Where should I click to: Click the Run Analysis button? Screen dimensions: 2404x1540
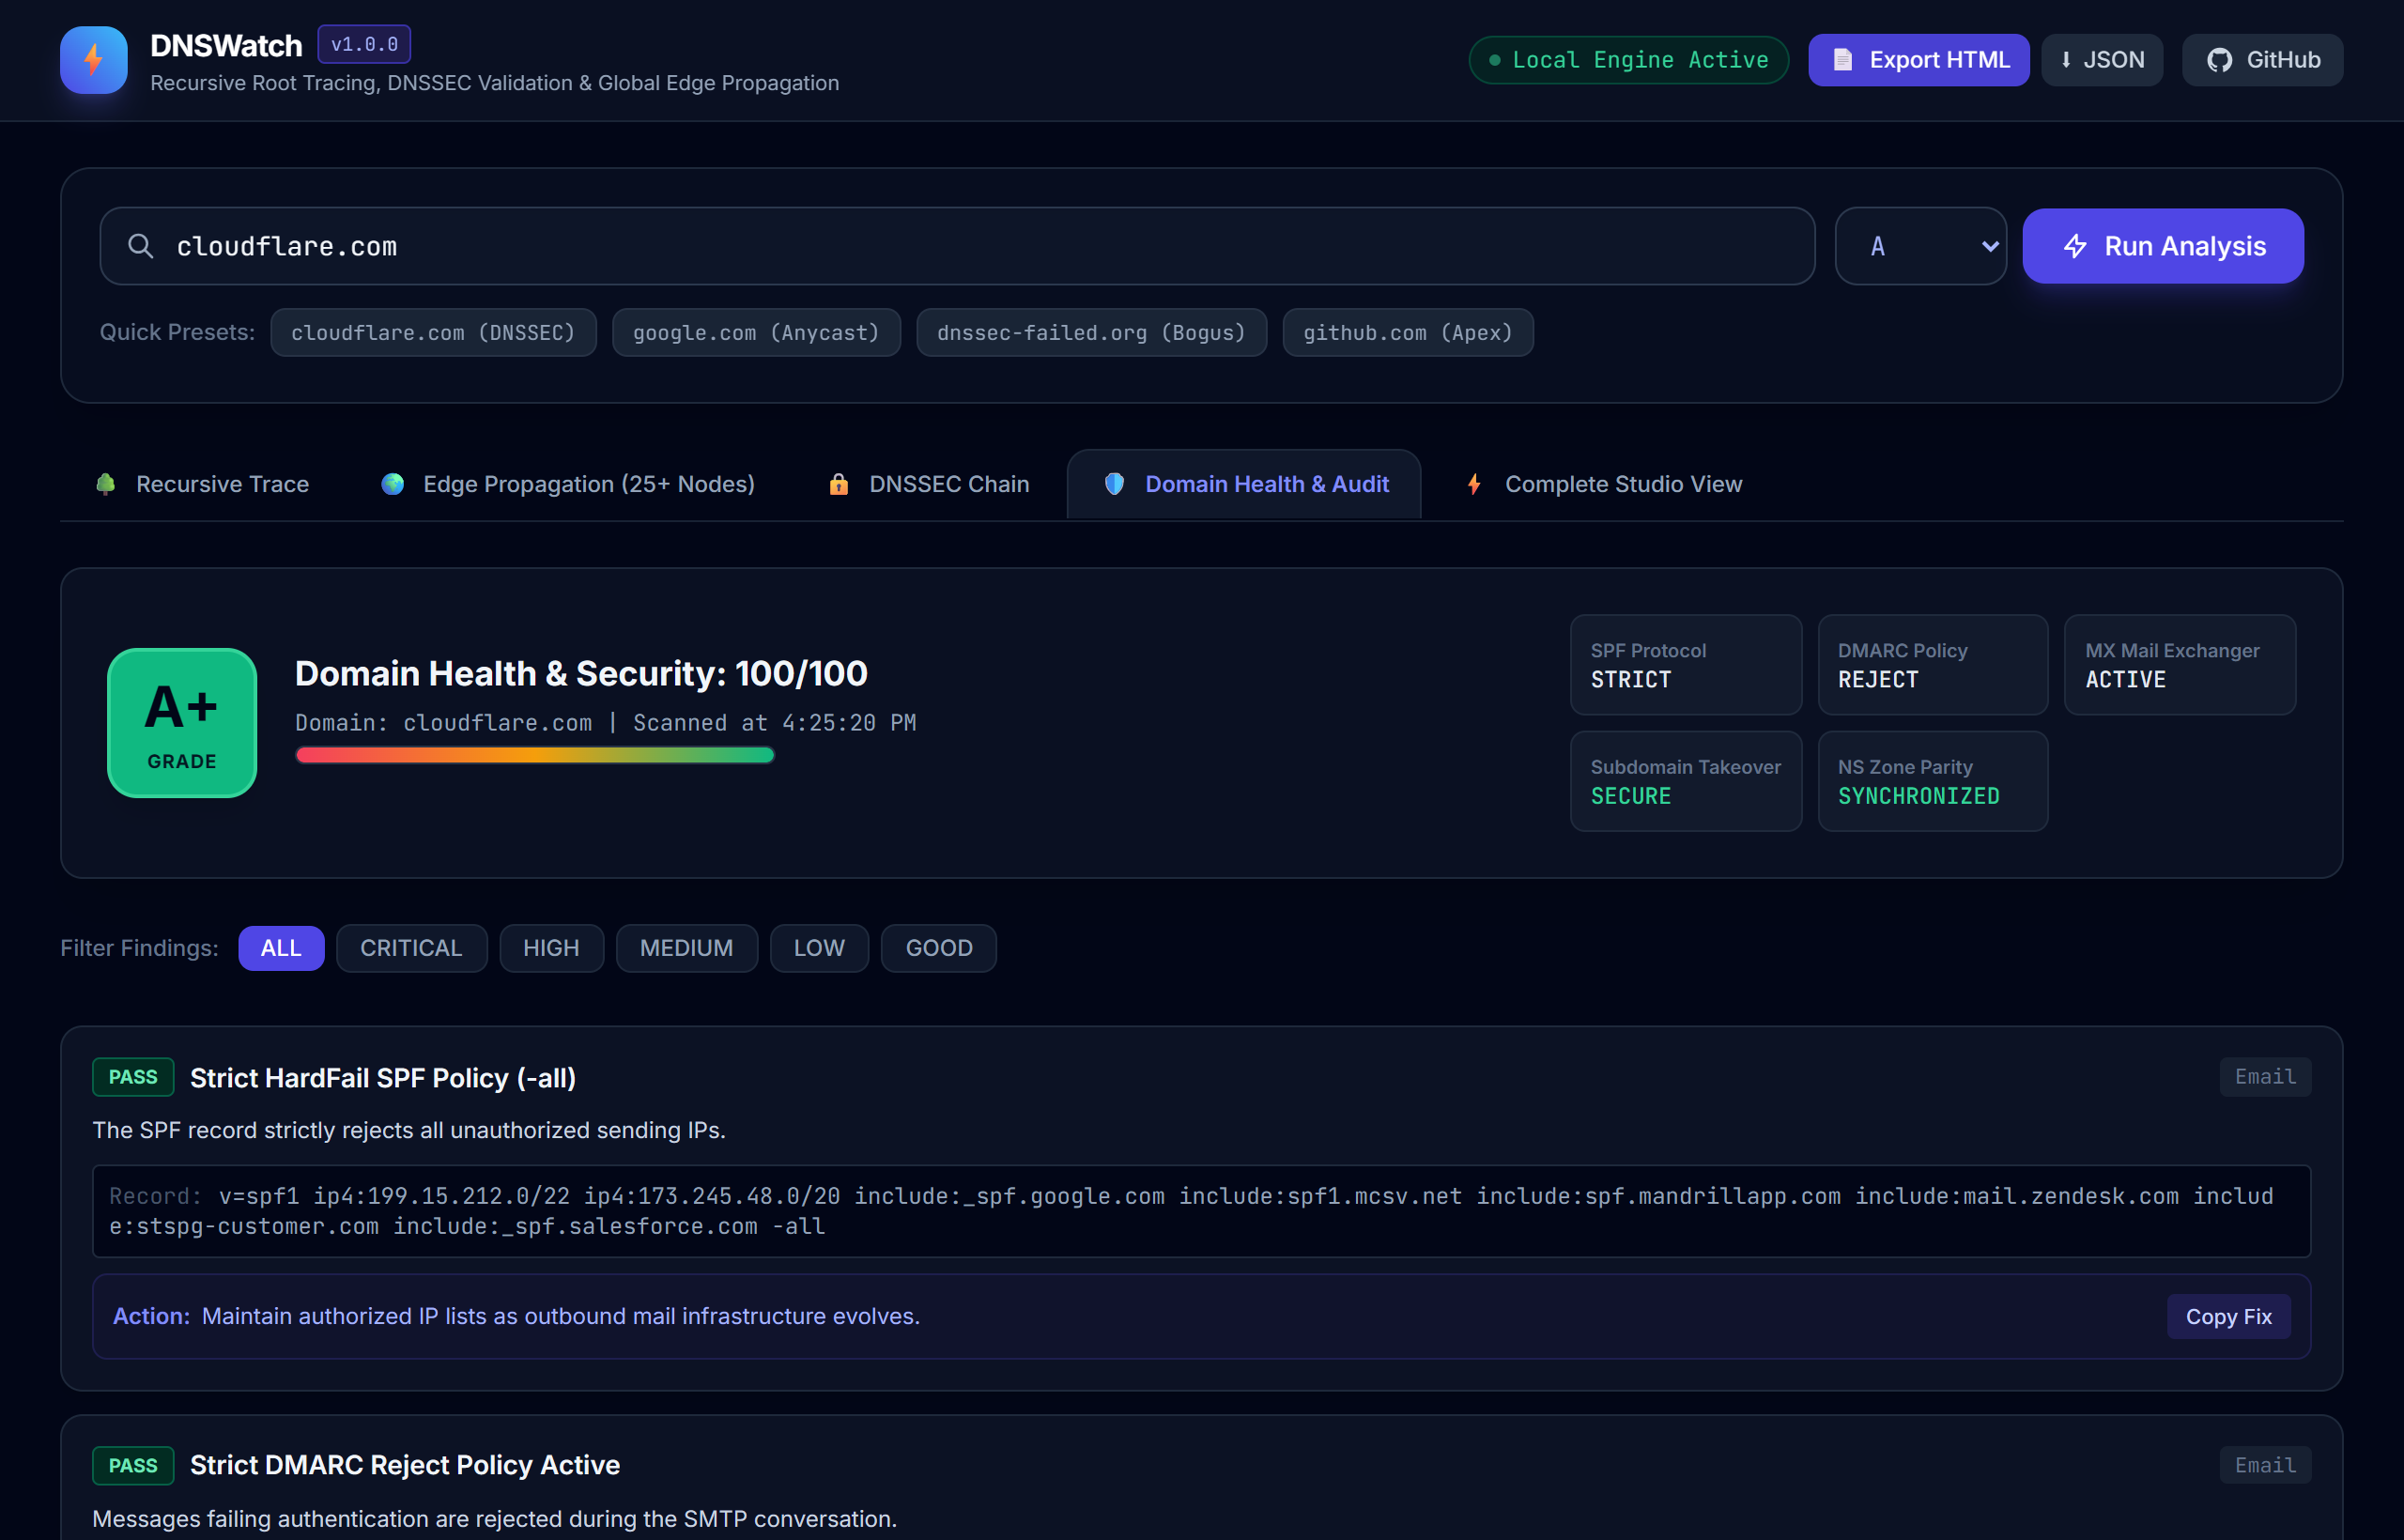coord(2163,246)
